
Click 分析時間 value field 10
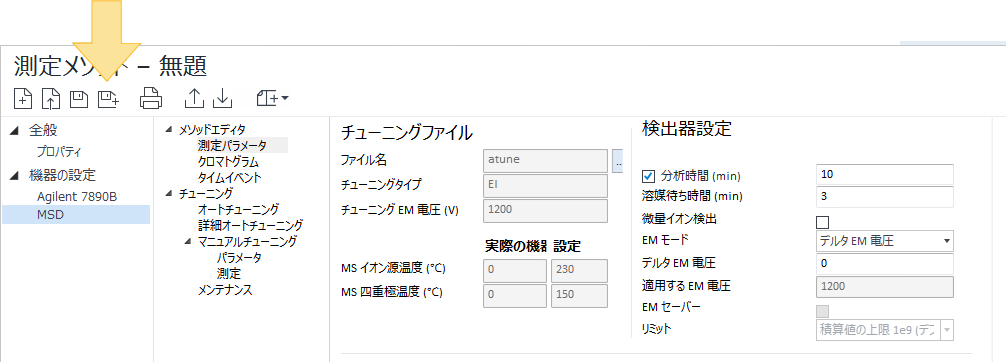pos(885,175)
